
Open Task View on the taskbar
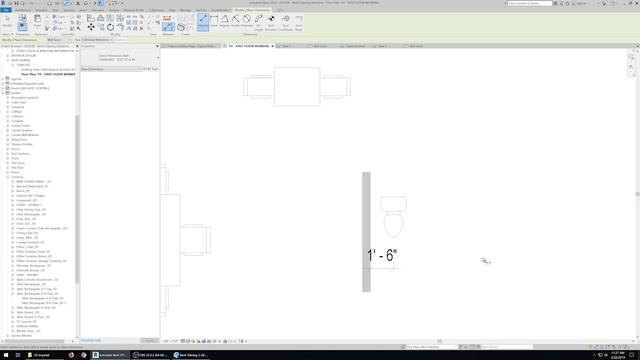18,355
